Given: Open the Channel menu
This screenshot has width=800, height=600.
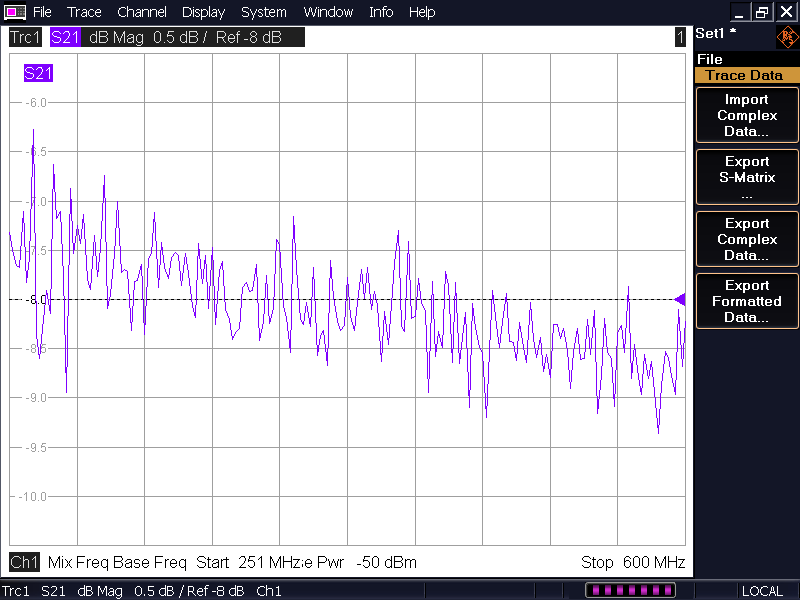Looking at the screenshot, I should coord(142,12).
